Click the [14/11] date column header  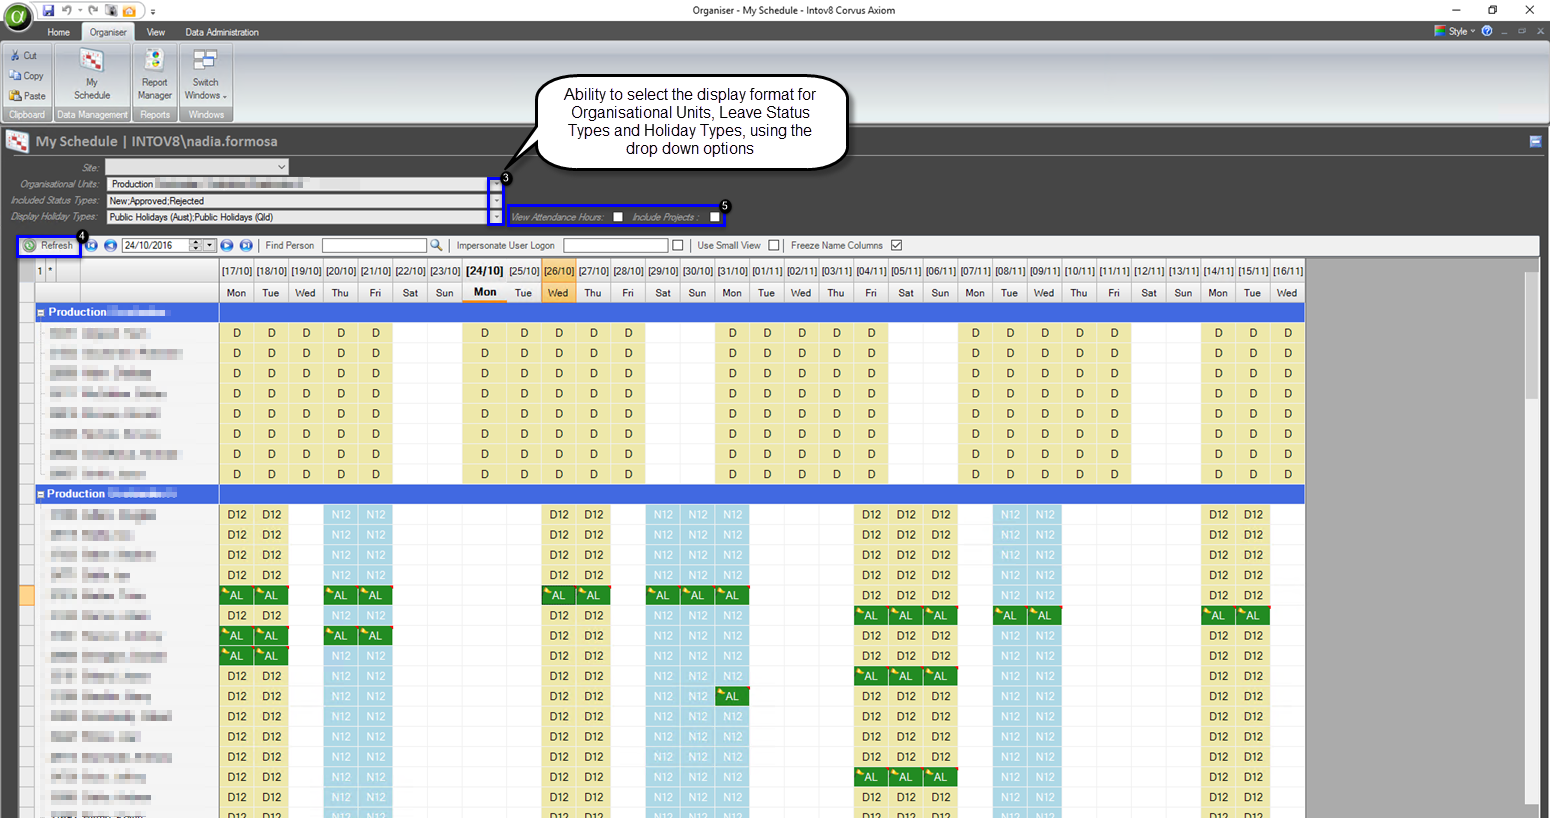(x=1218, y=271)
